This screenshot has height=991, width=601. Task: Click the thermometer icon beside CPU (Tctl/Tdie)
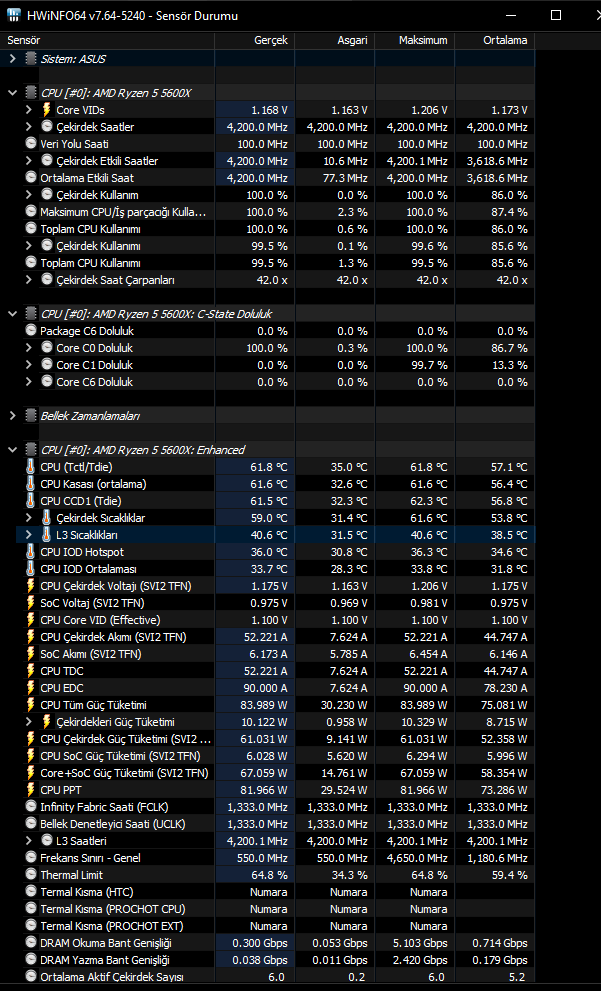30,466
